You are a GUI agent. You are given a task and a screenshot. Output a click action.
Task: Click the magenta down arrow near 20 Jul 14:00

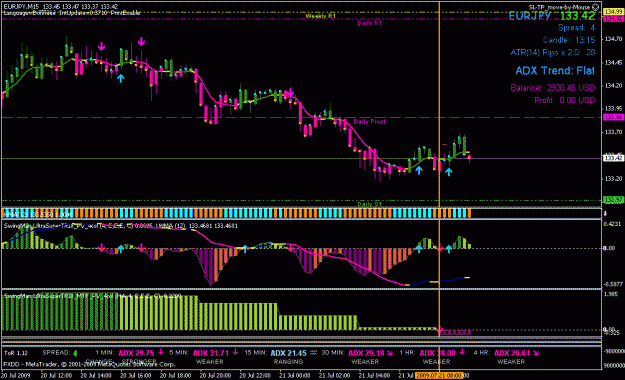tap(102, 47)
